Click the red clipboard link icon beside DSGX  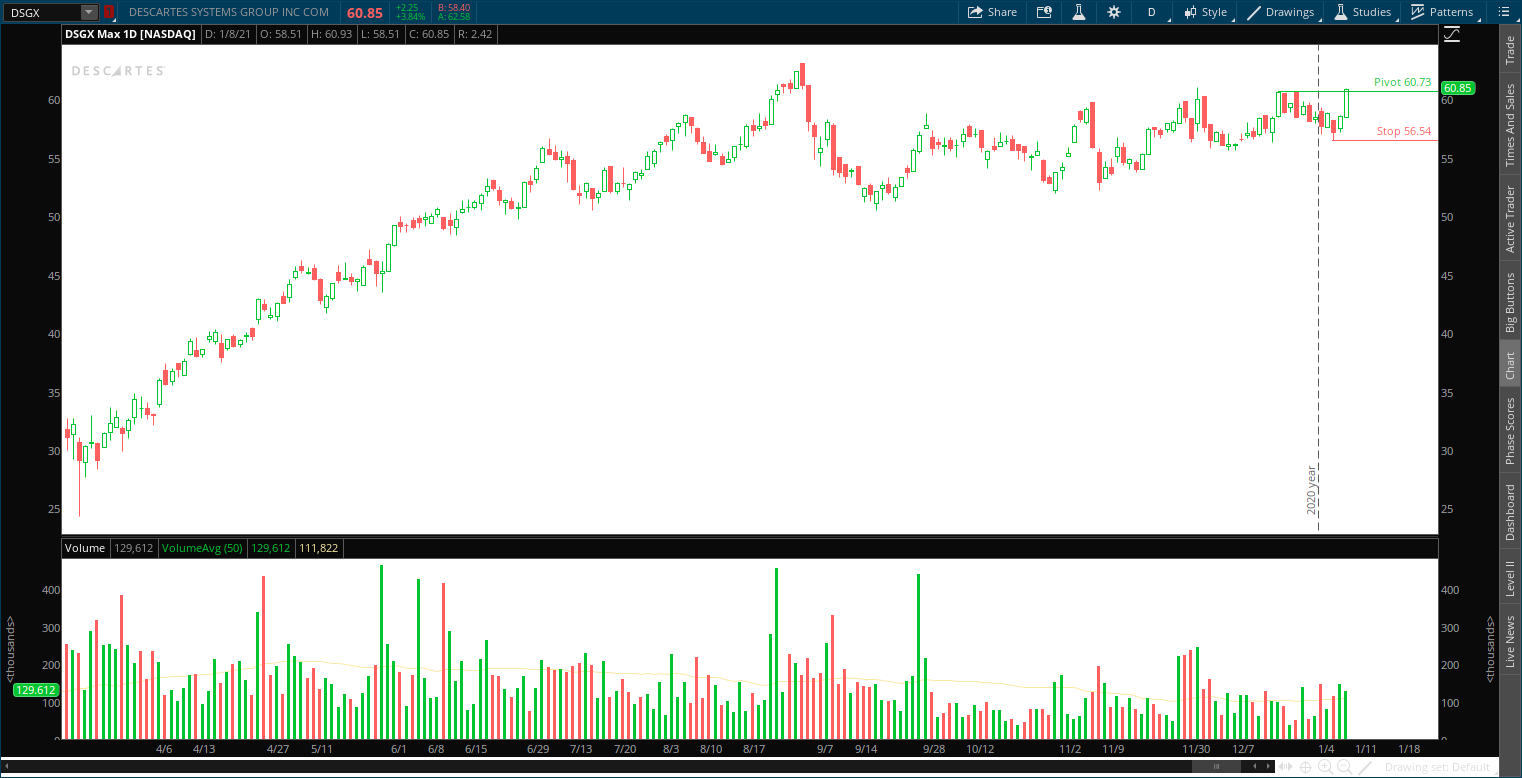109,12
